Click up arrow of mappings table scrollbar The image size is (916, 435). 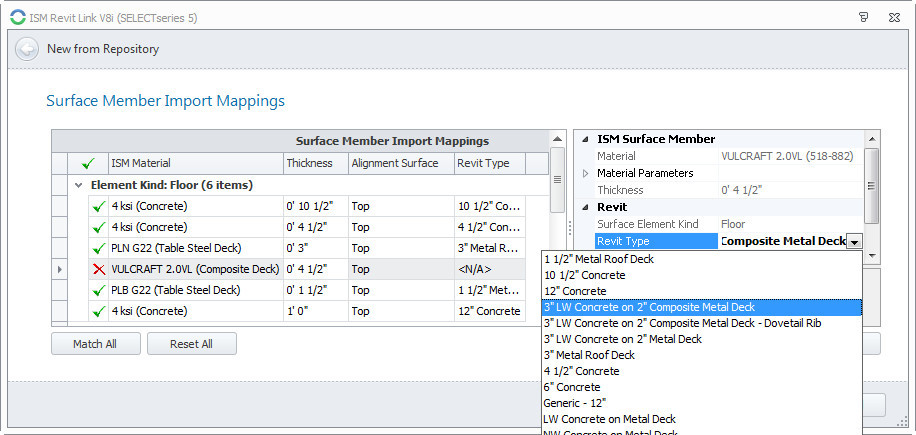(x=557, y=139)
